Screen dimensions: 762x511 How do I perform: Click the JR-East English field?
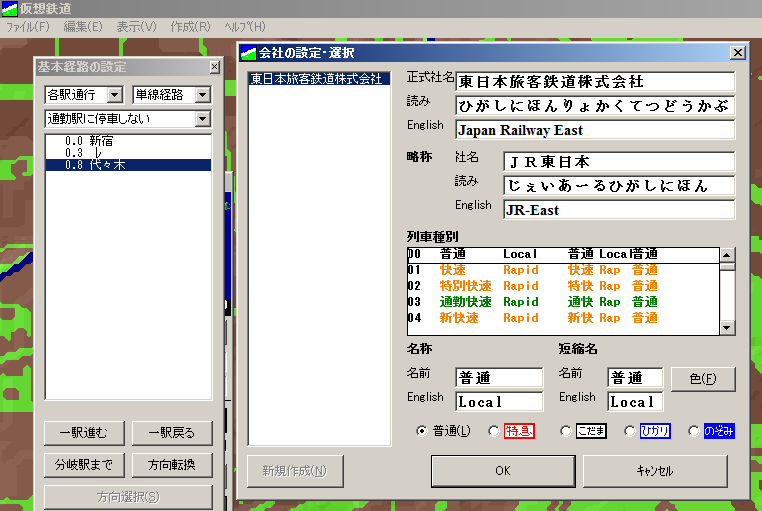pyautogui.click(x=619, y=210)
